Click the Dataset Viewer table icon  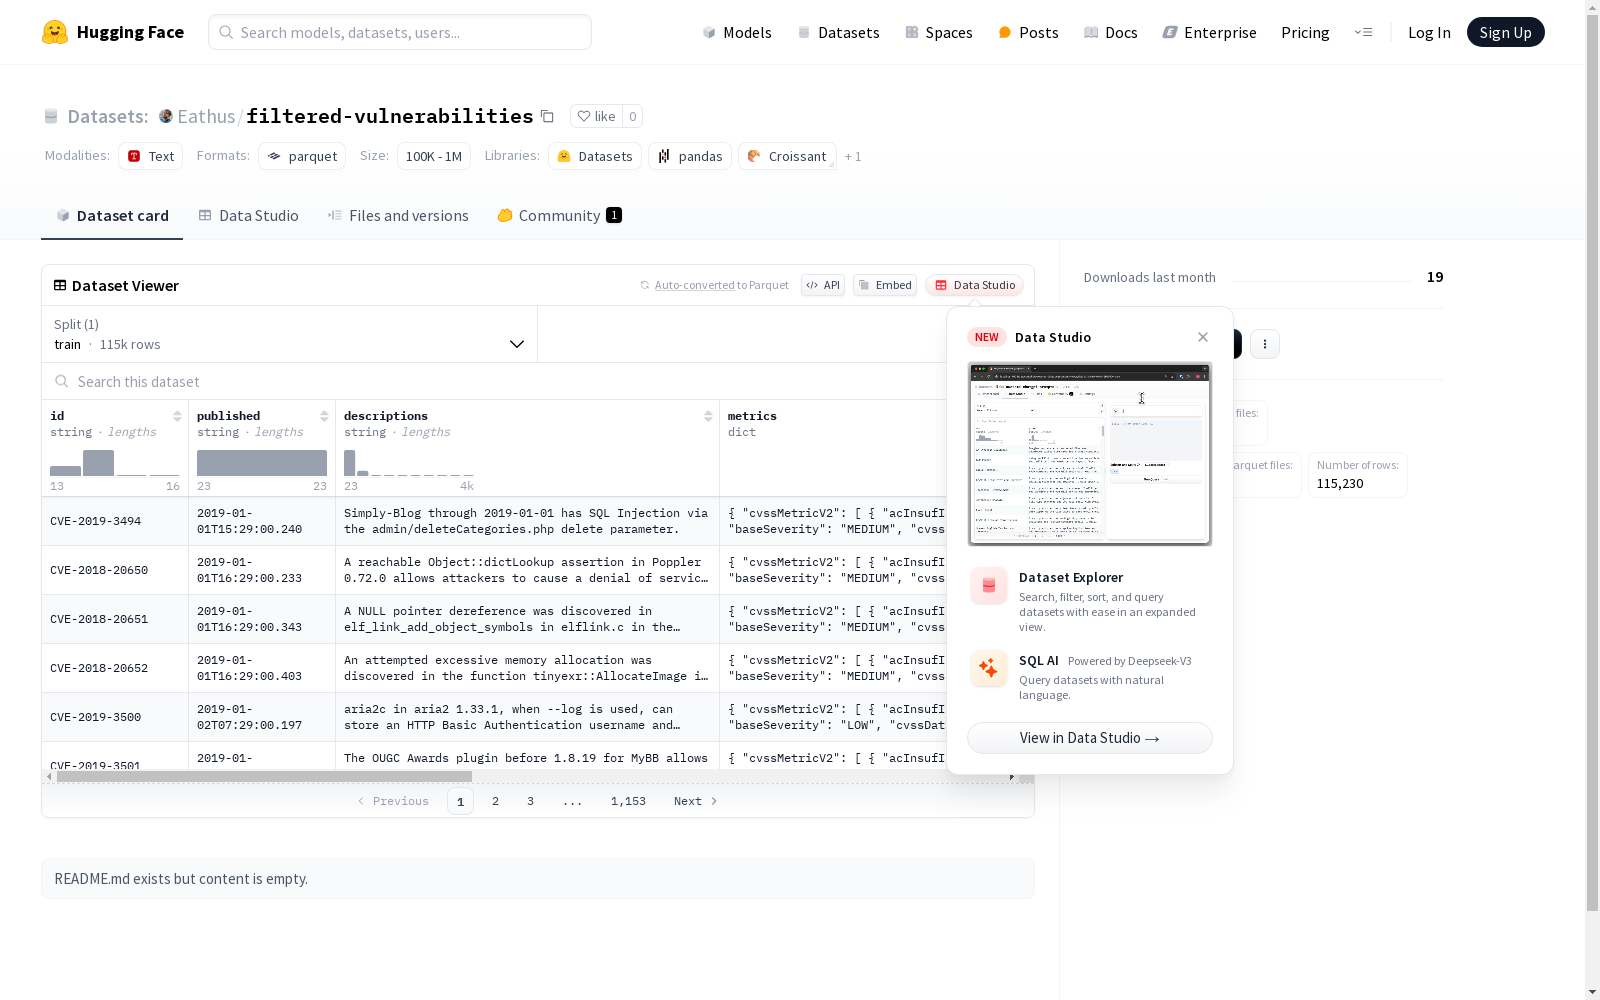(60, 285)
